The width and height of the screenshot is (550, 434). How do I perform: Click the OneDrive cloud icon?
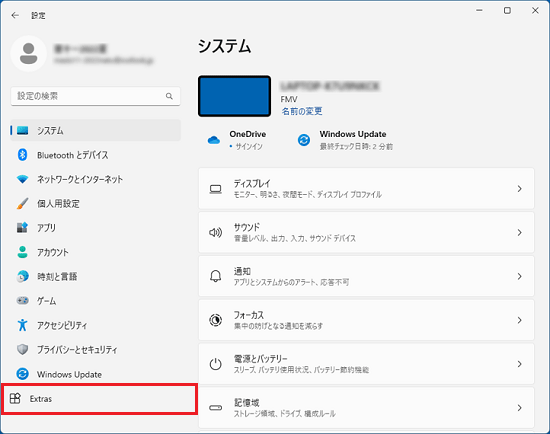(x=214, y=140)
